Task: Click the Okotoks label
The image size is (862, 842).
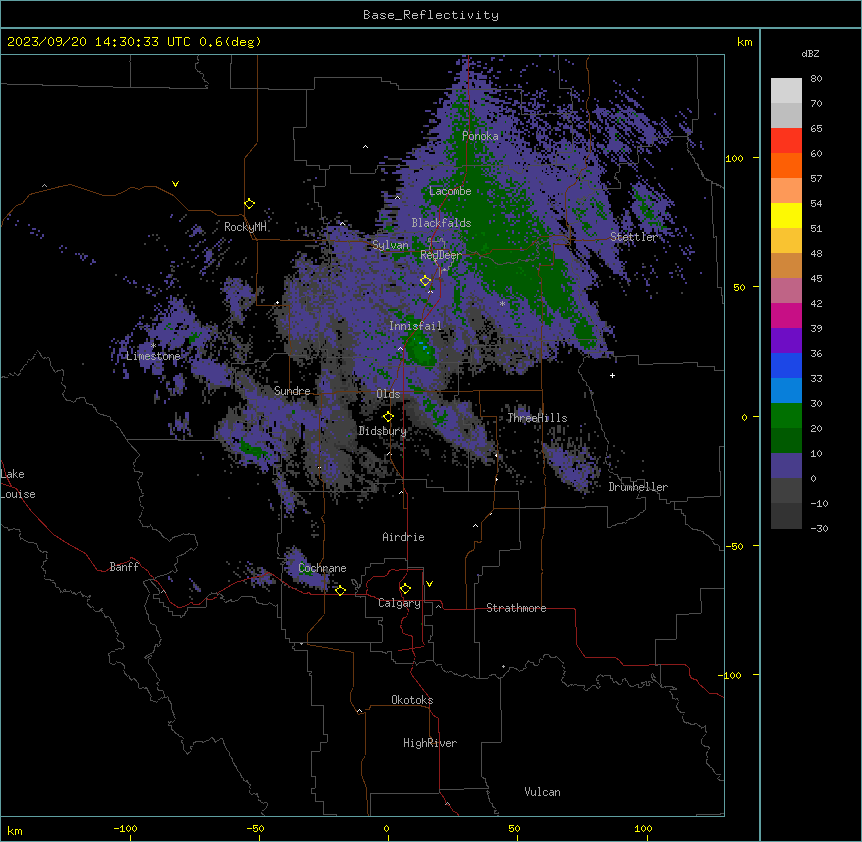Action: tap(412, 700)
